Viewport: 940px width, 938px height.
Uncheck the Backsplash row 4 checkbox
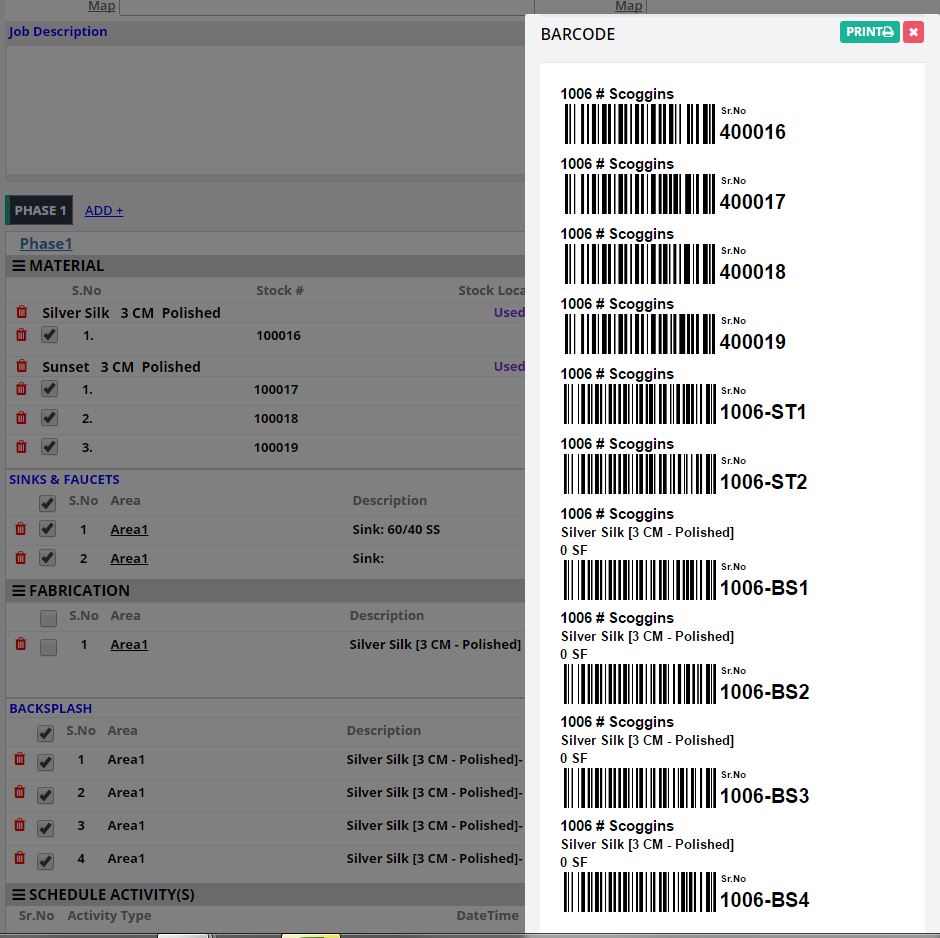pyautogui.click(x=46, y=861)
